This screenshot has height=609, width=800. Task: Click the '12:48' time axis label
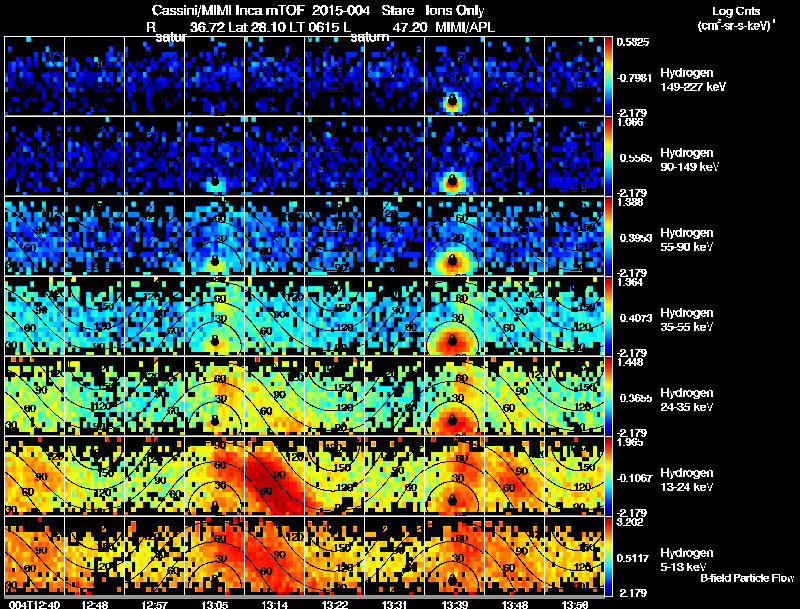pos(94,604)
